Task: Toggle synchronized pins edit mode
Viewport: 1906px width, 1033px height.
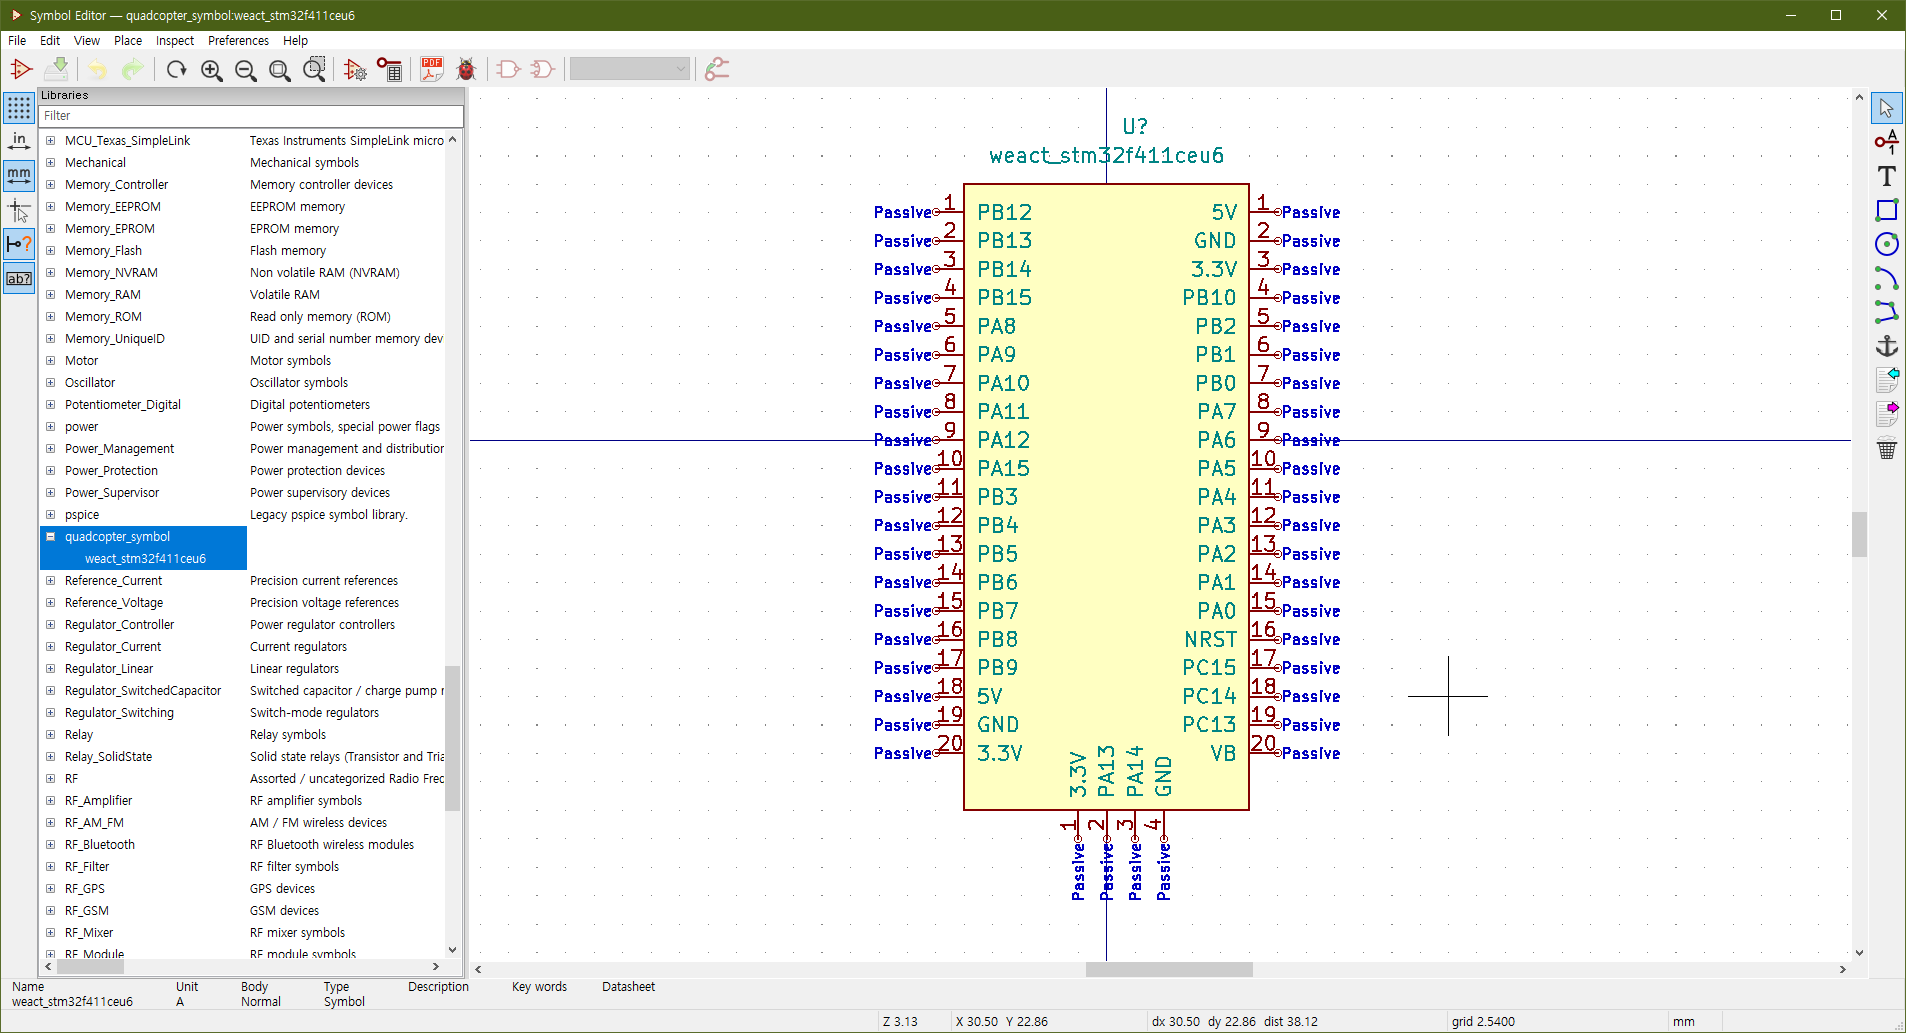Action: pyautogui.click(x=717, y=69)
